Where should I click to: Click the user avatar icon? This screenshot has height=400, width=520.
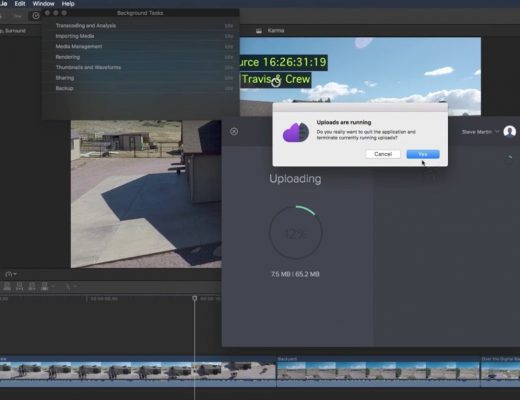pyautogui.click(x=509, y=132)
